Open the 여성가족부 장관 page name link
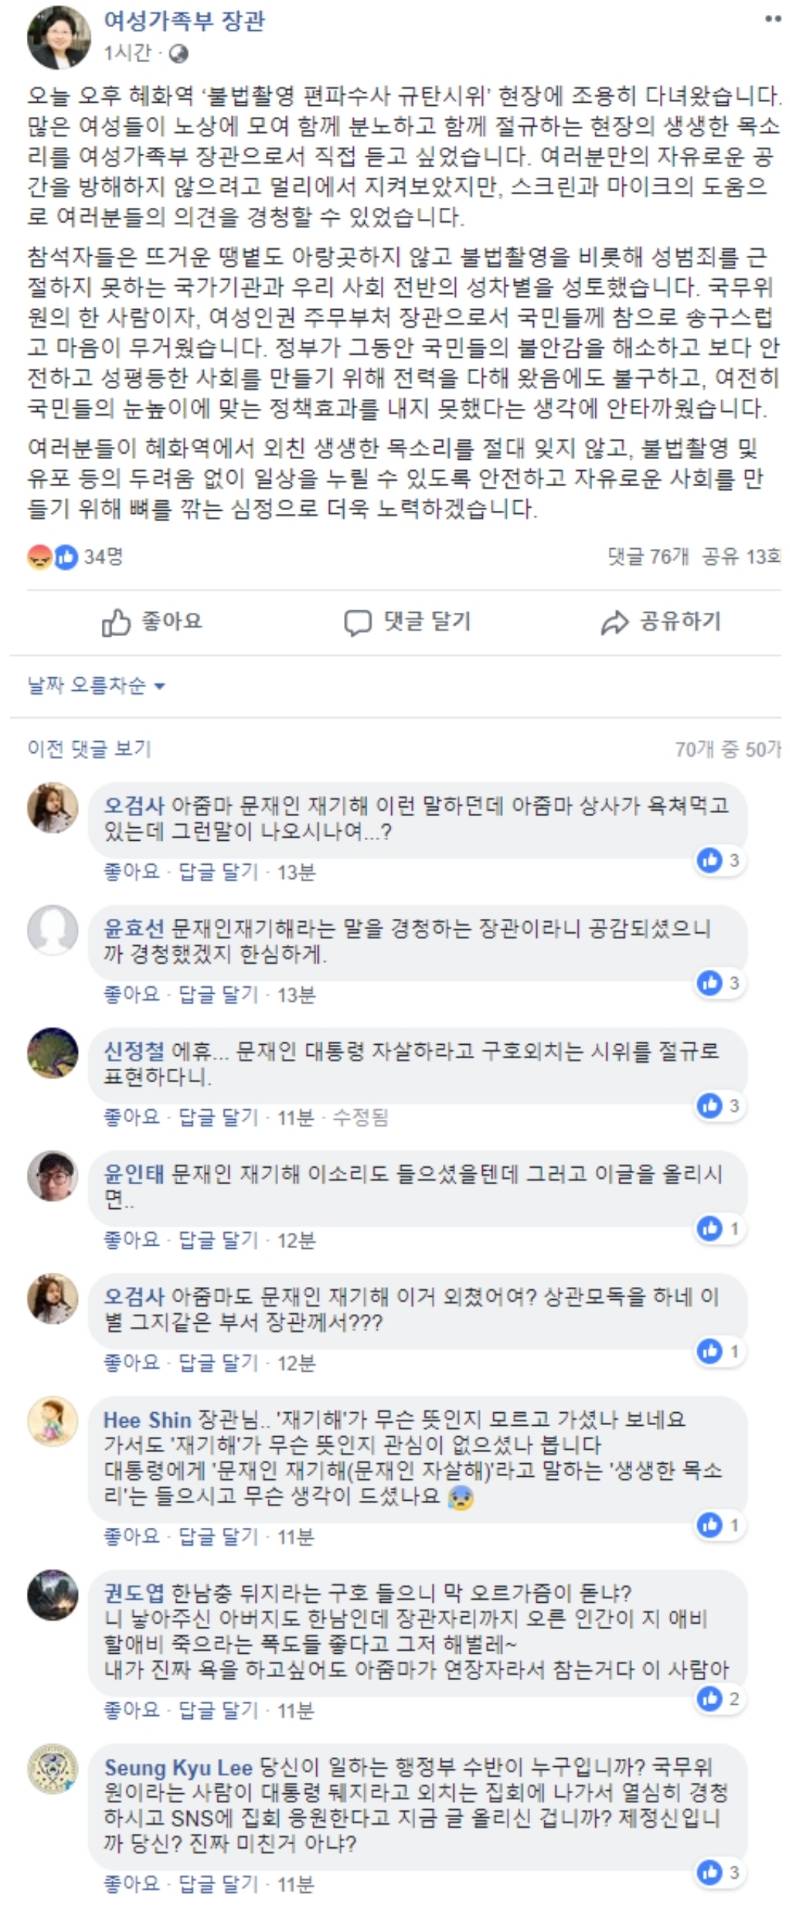The image size is (790, 1910). 184,20
